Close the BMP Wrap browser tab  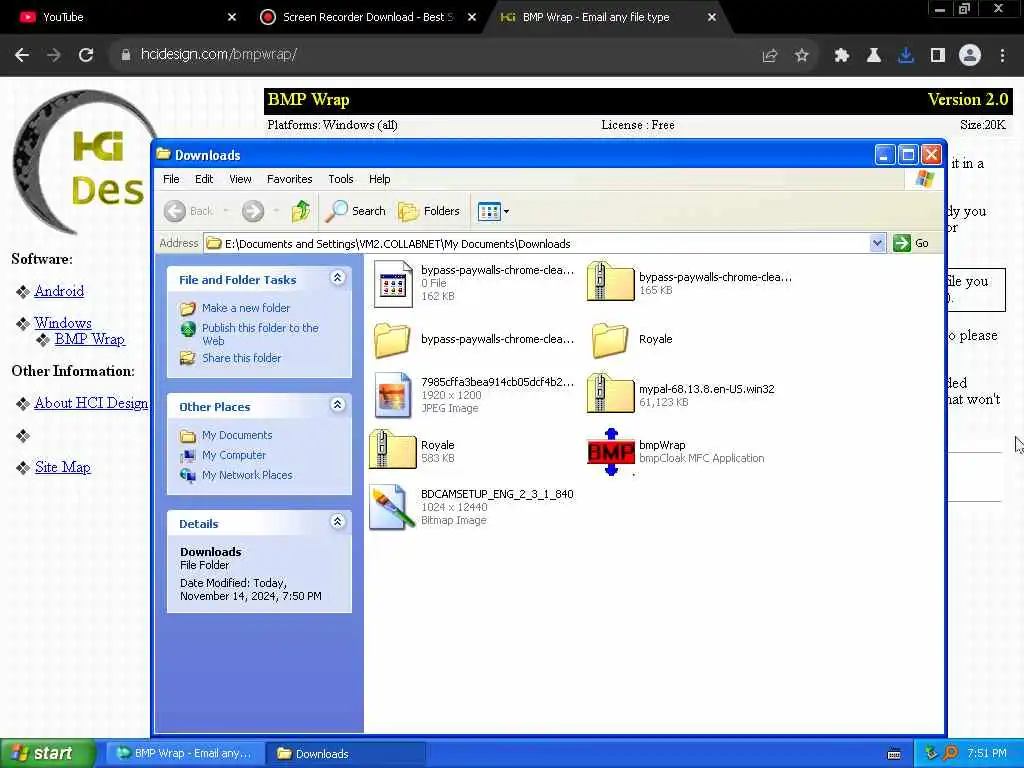(712, 17)
